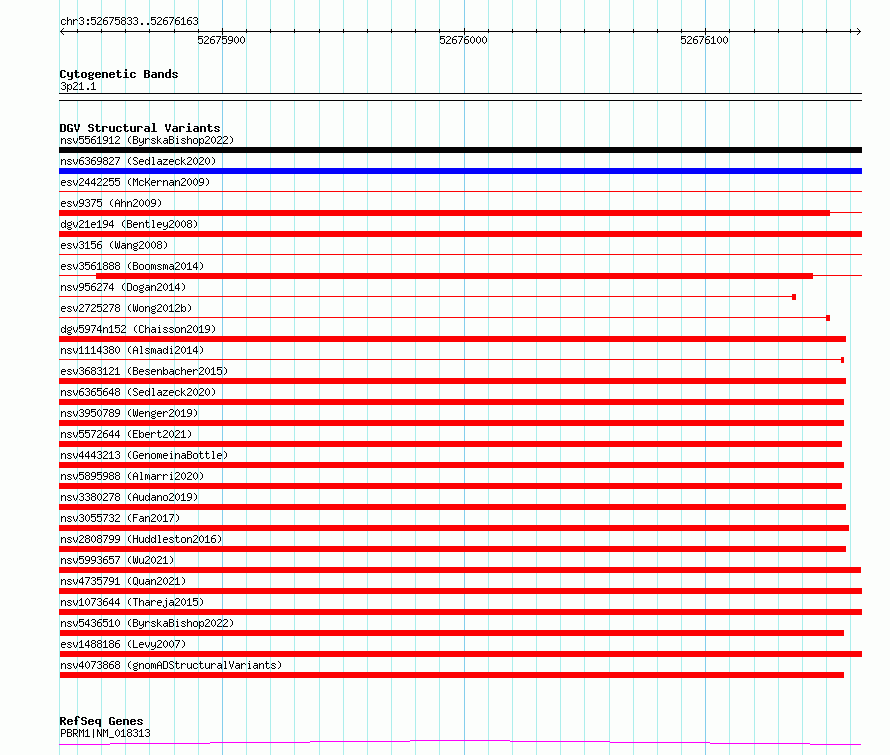Click the end marker of the nsv1114380 line
890x755 pixels.
(x=842, y=360)
